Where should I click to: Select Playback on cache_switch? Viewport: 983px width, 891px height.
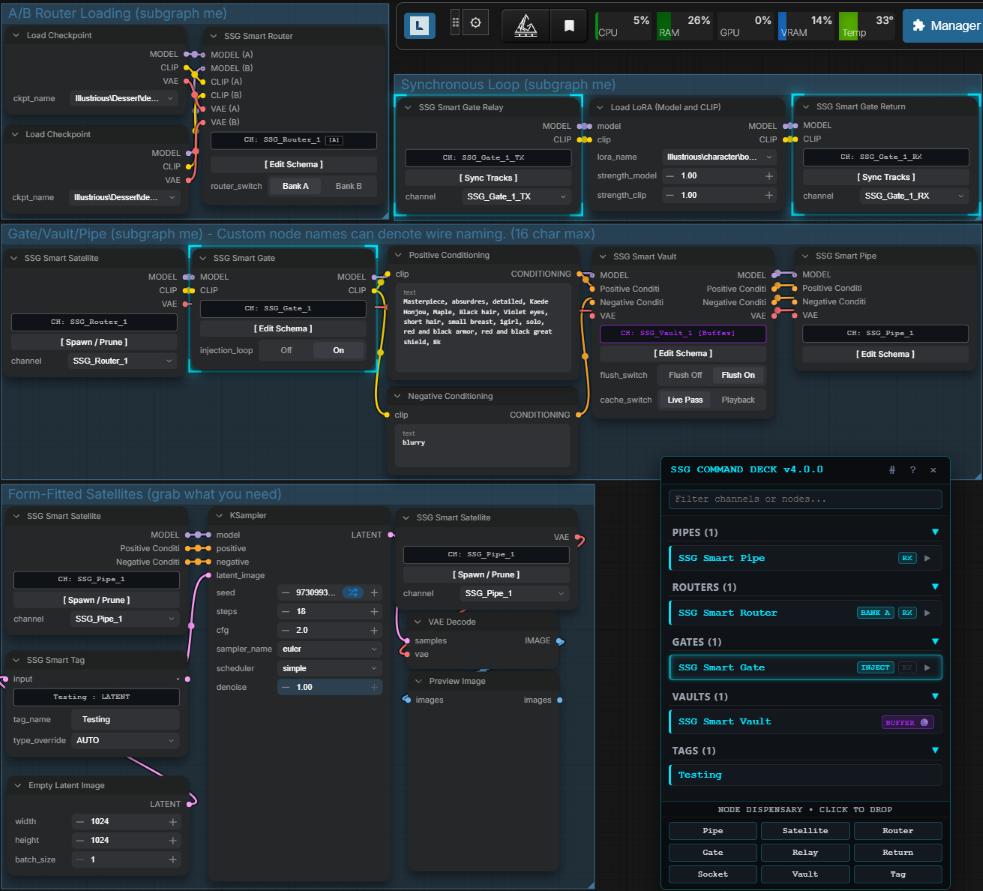[x=738, y=400]
